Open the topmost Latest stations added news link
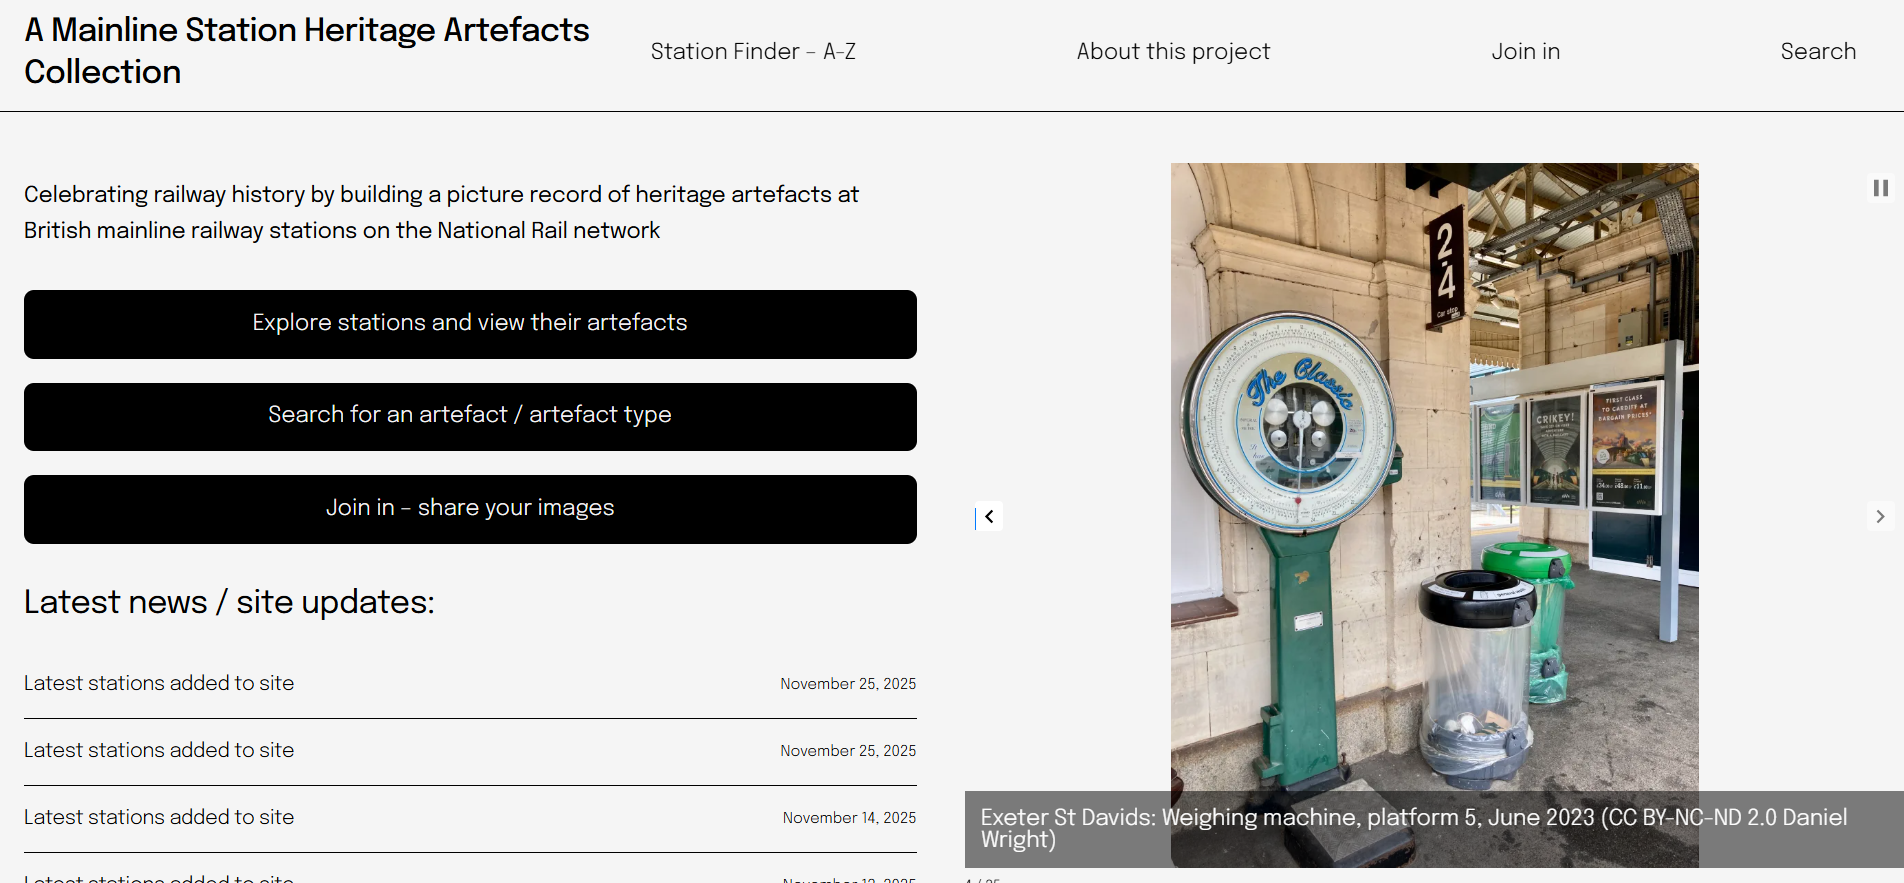The width and height of the screenshot is (1904, 883). tap(159, 683)
